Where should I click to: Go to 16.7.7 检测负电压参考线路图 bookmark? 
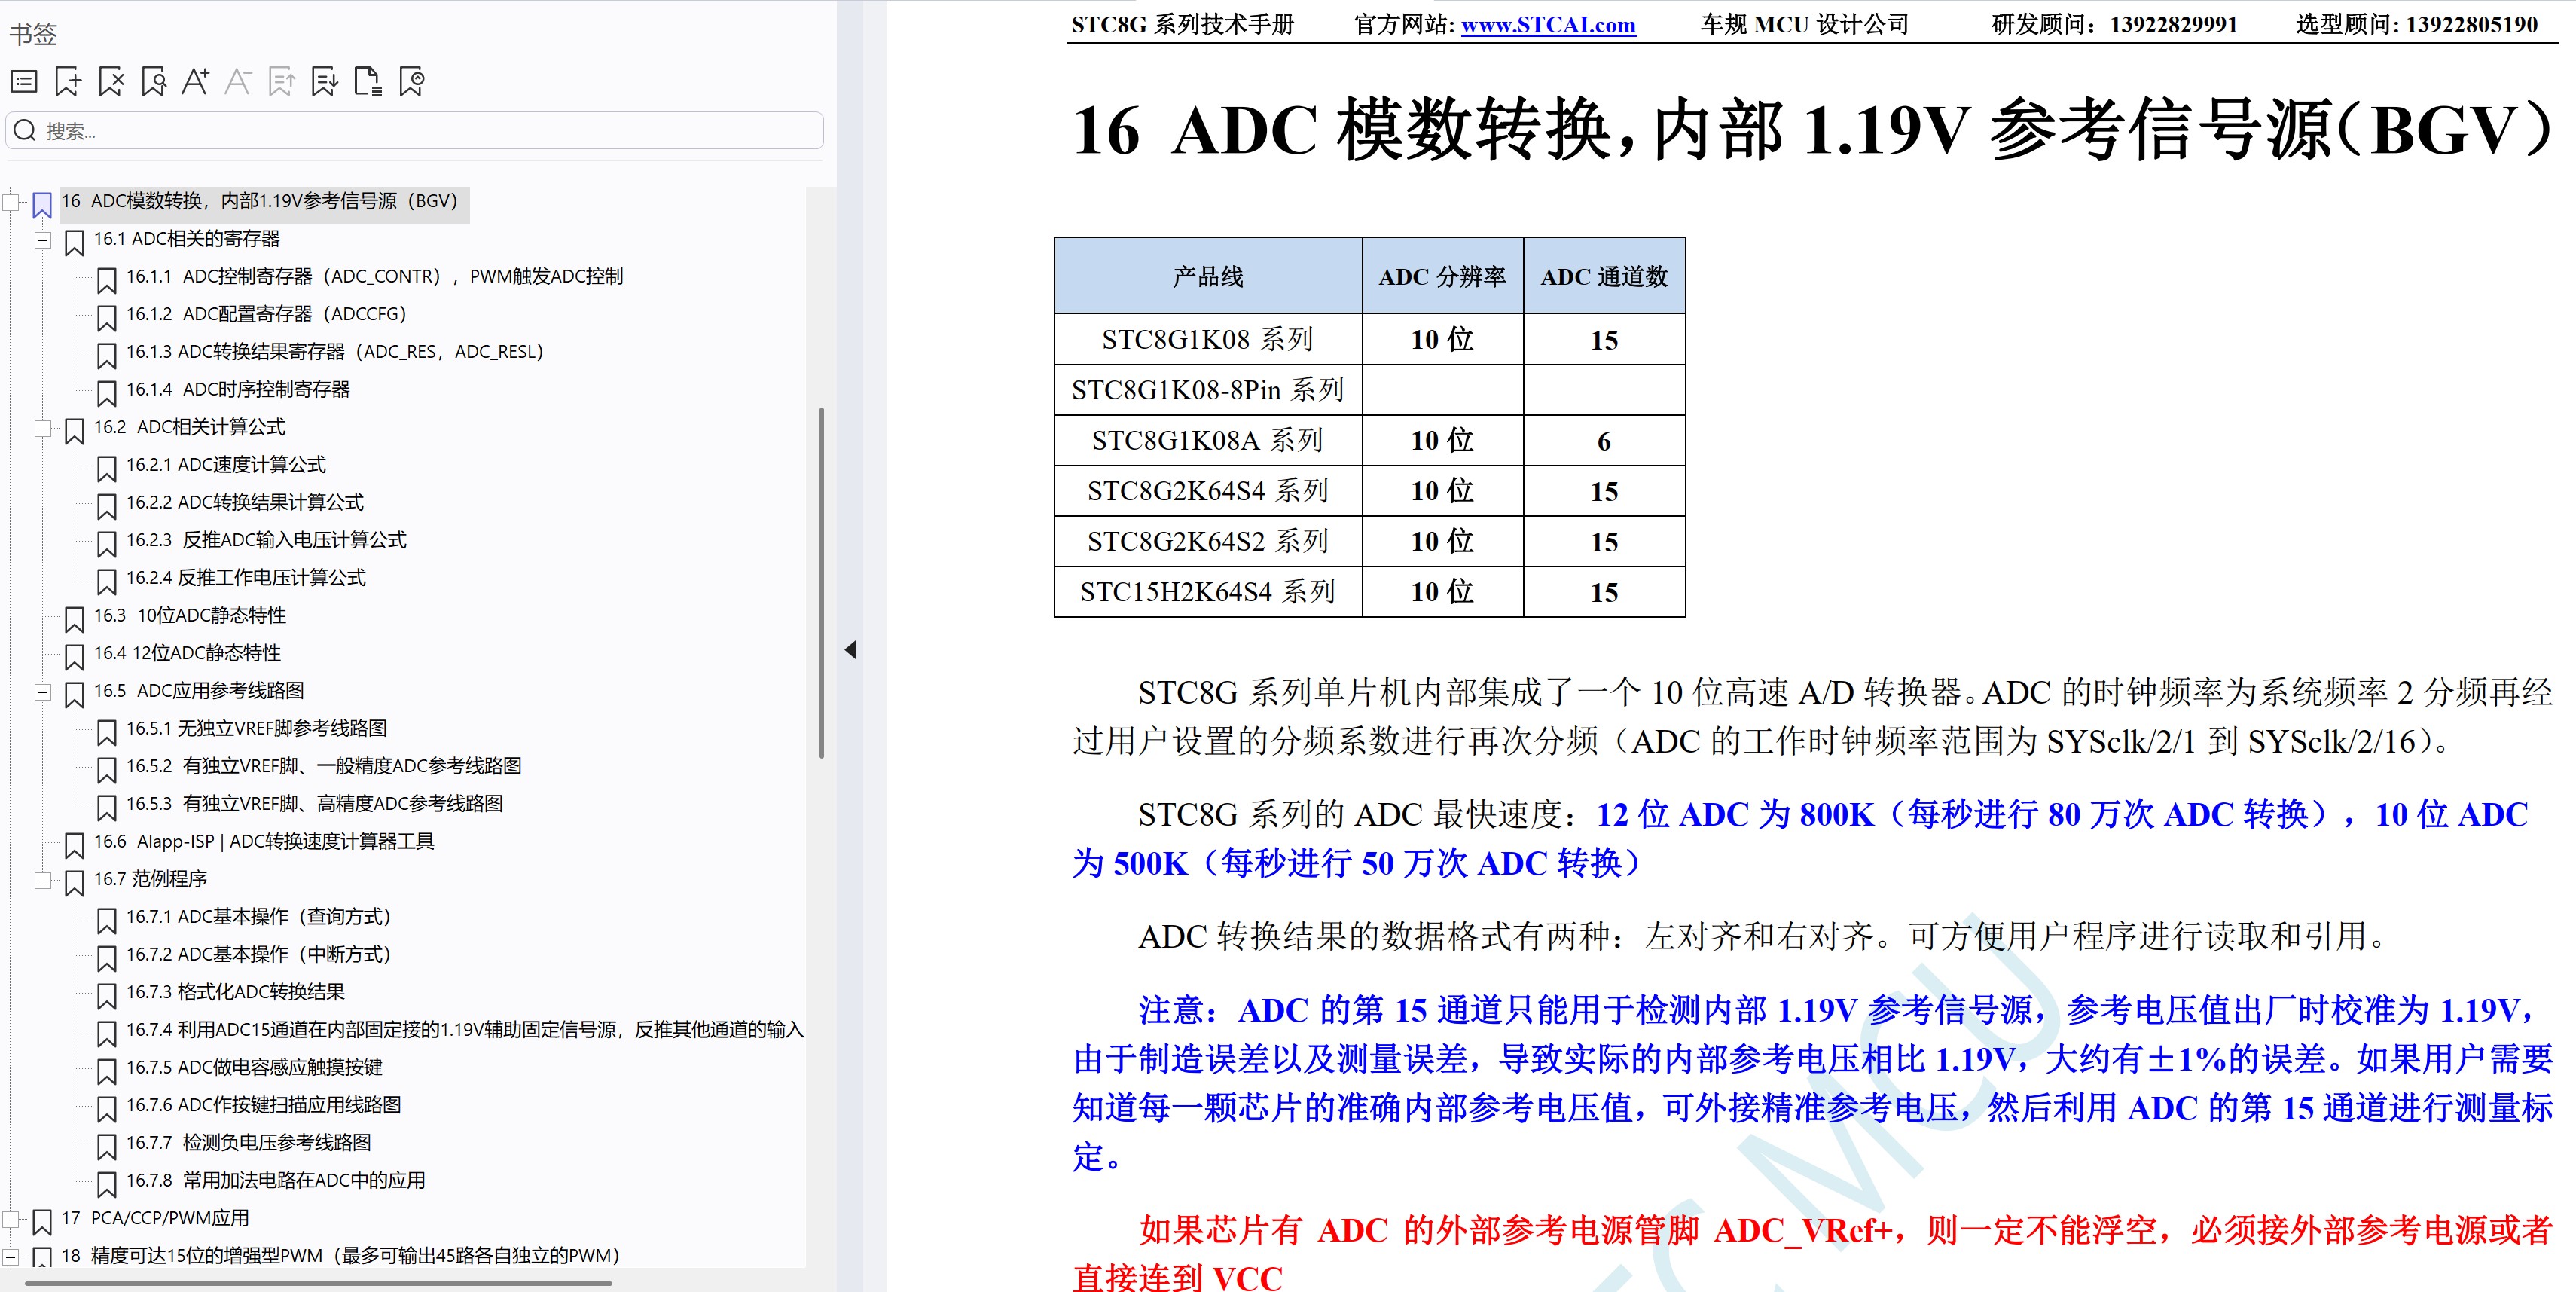click(248, 1143)
